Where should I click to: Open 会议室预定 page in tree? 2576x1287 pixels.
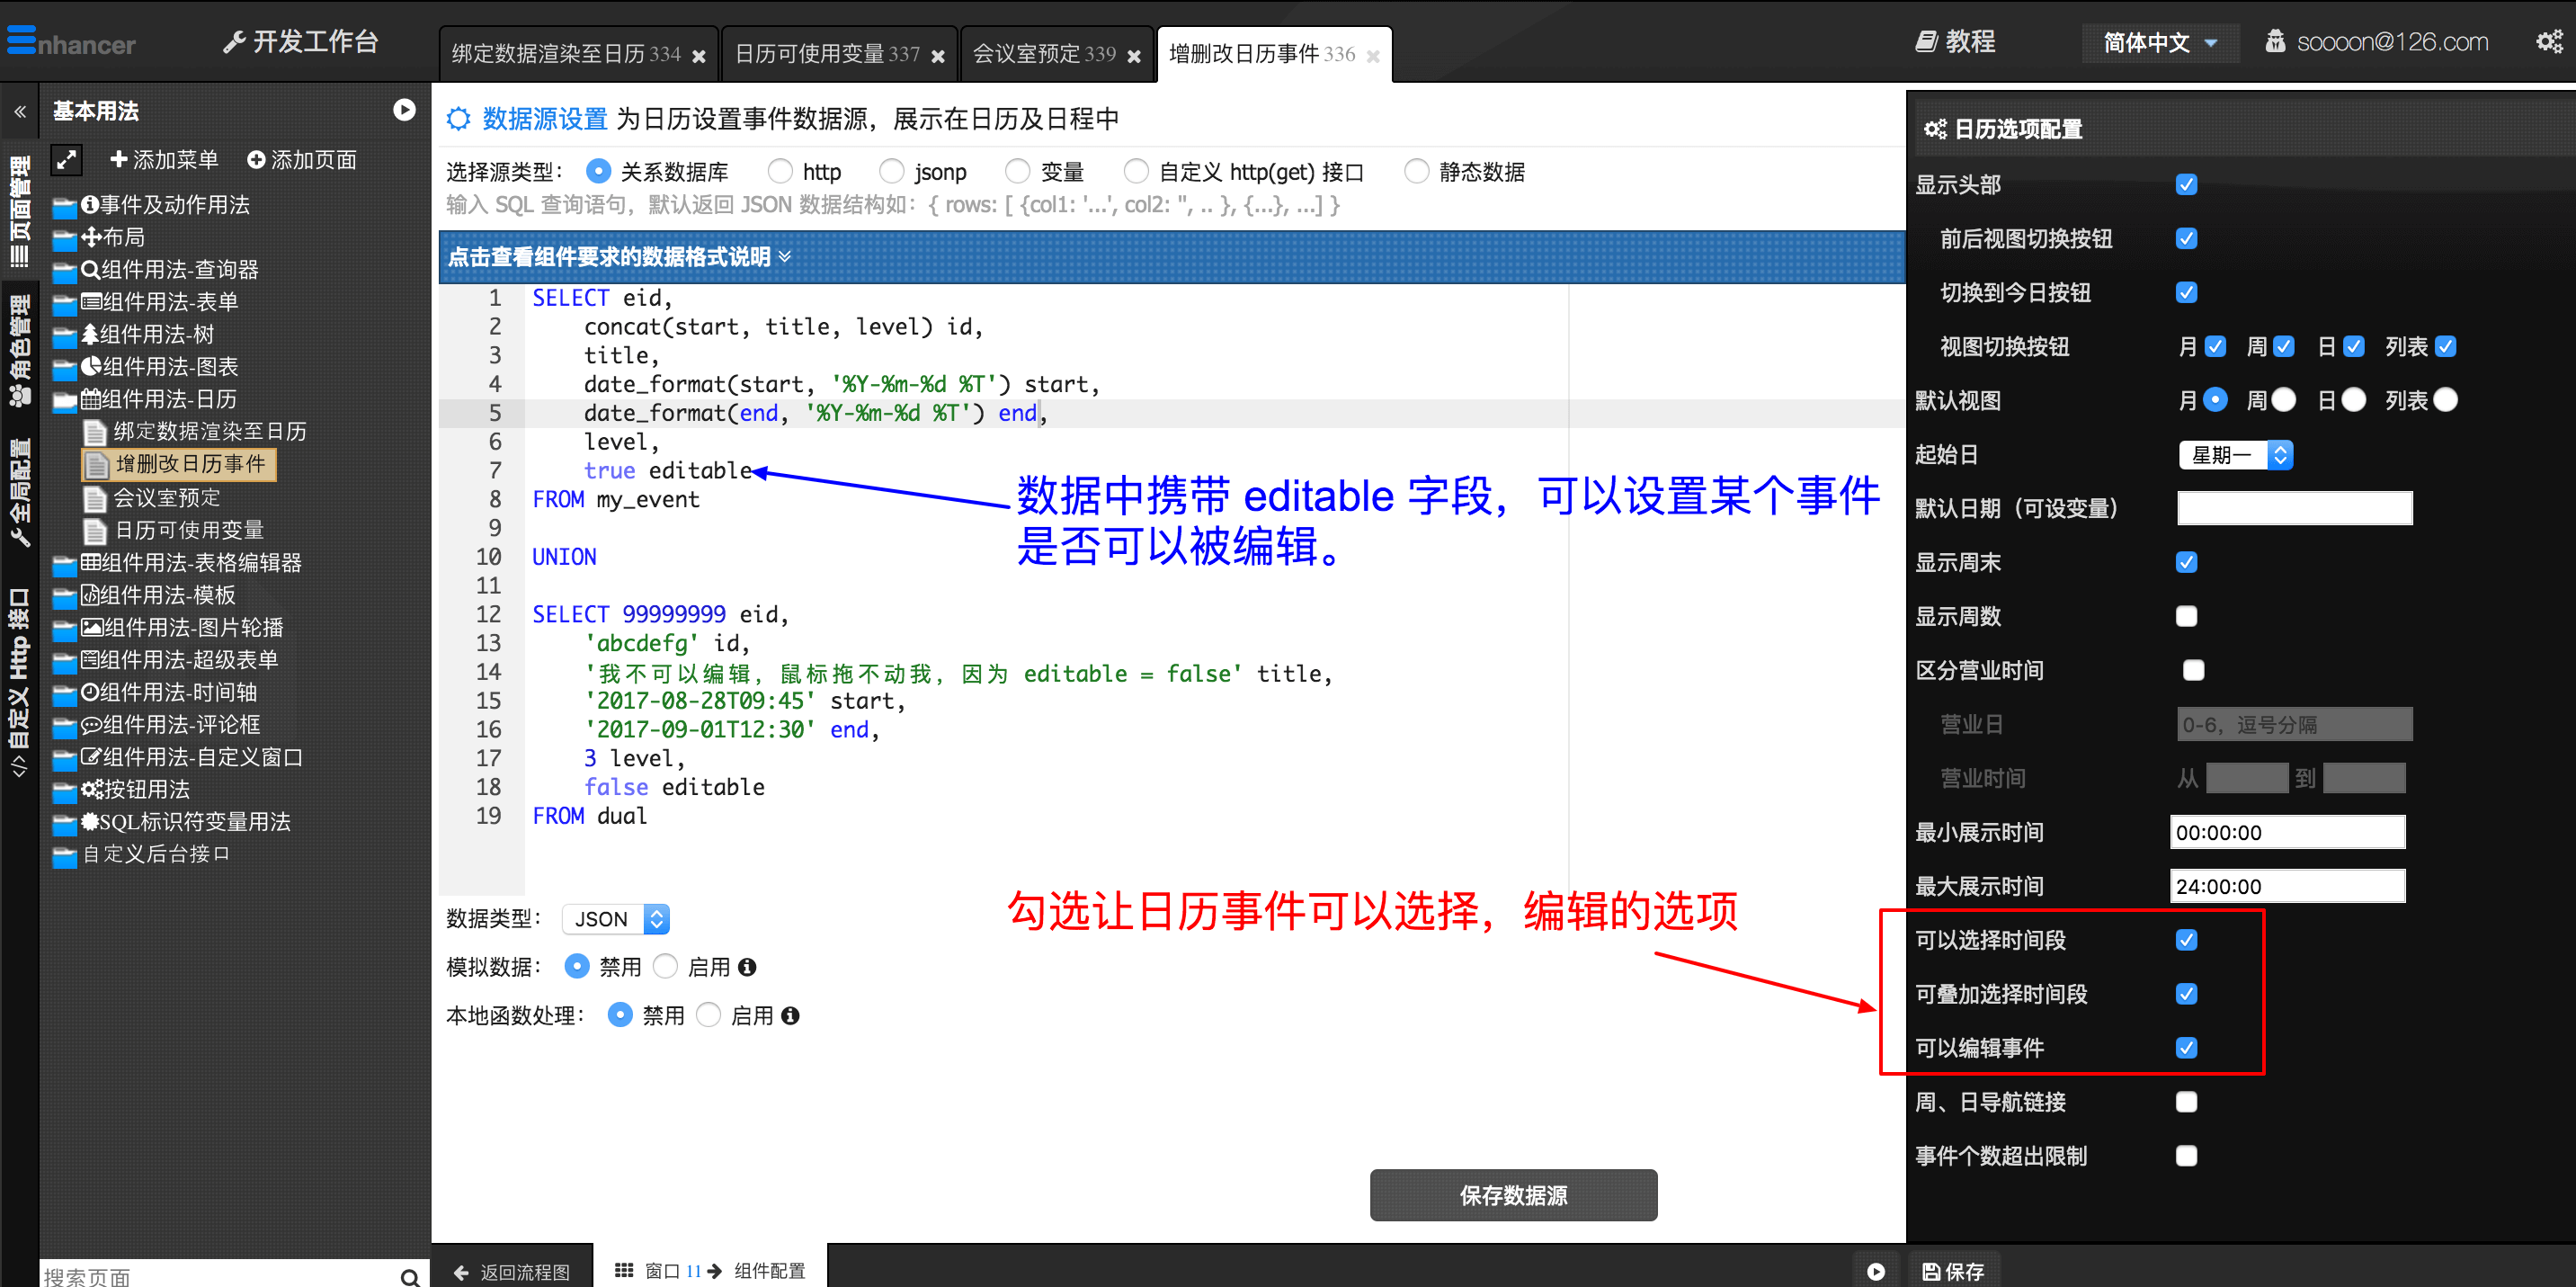[x=166, y=497]
